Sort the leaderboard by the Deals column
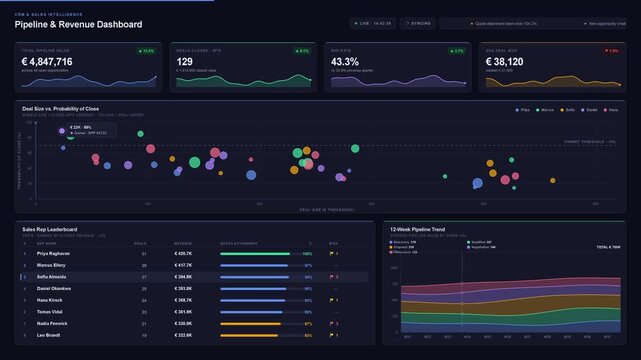The height and width of the screenshot is (360, 641). (140, 244)
